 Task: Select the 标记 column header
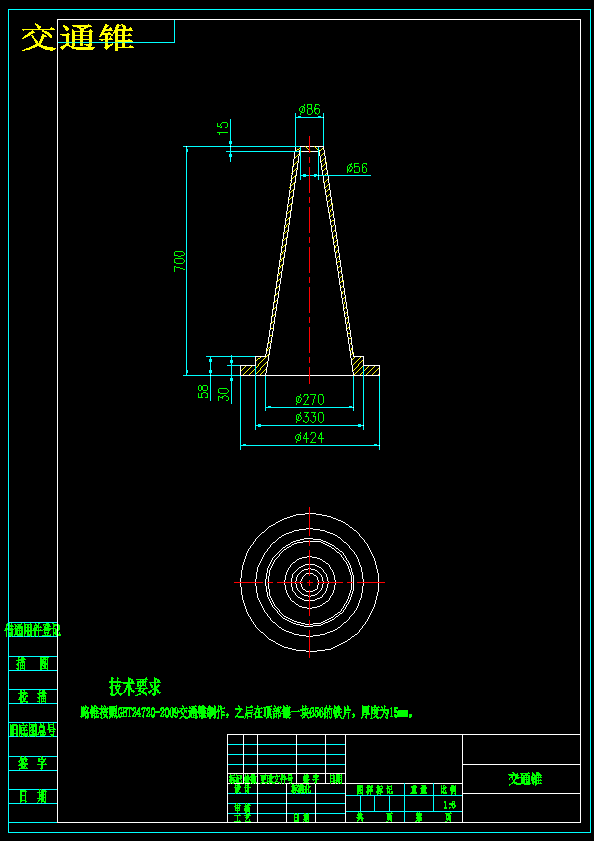(236, 779)
